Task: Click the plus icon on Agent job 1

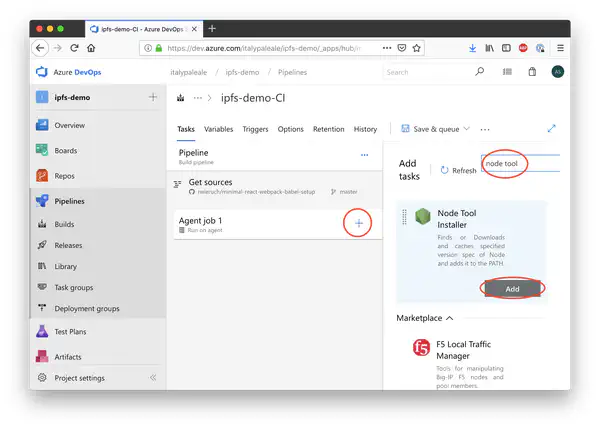Action: (x=358, y=224)
